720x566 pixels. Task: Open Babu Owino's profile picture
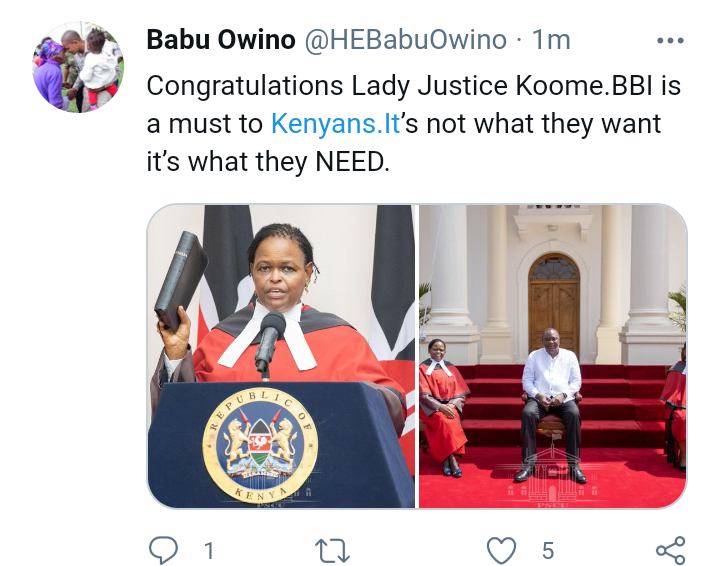(78, 67)
